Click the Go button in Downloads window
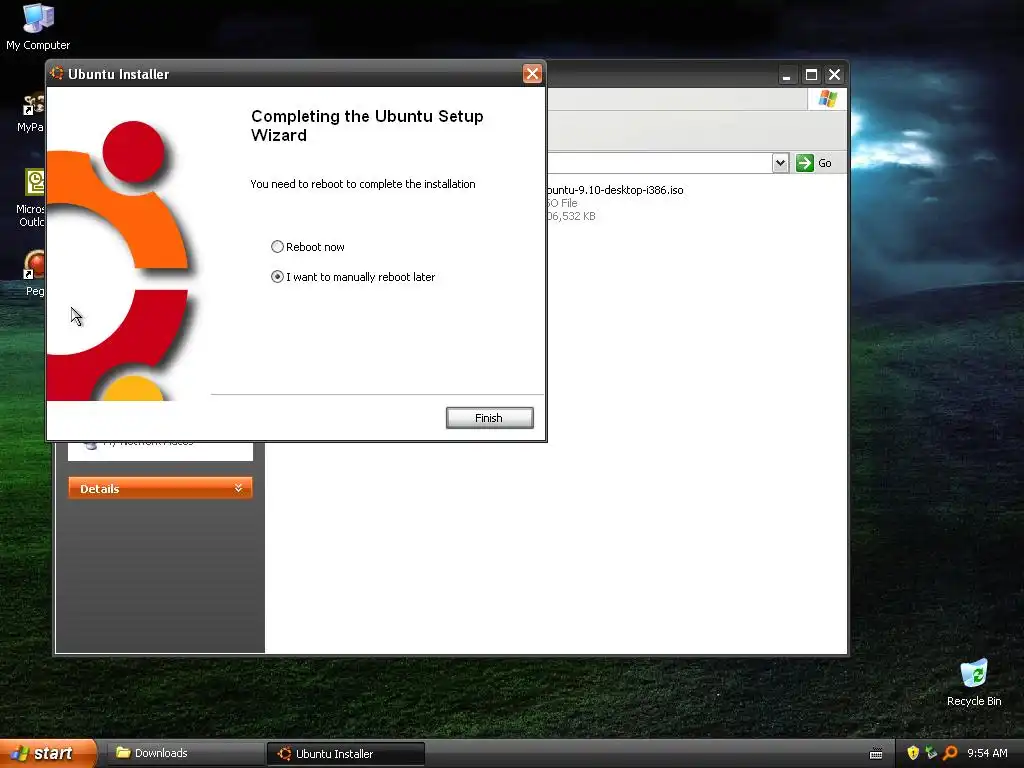Viewport: 1024px width, 768px height. tap(814, 163)
